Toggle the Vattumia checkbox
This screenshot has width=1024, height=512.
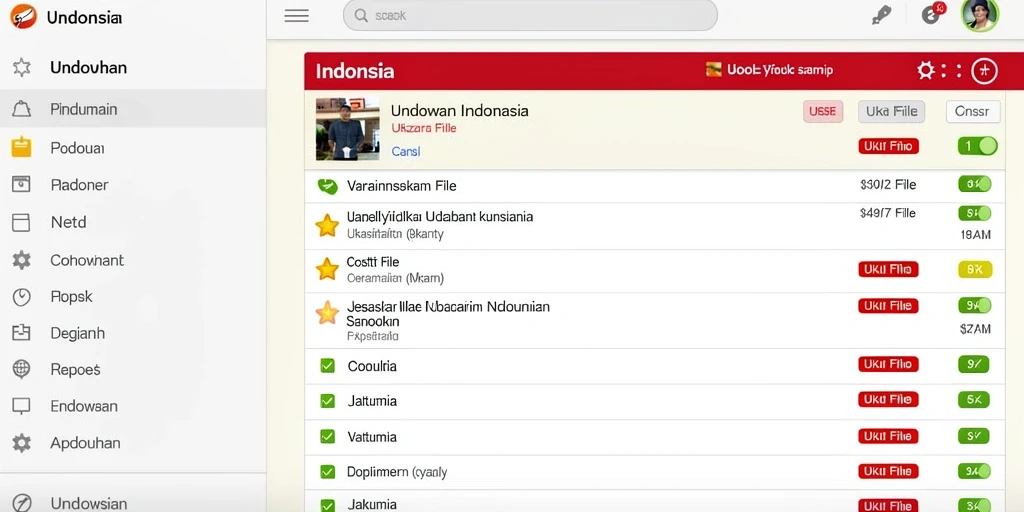(327, 436)
